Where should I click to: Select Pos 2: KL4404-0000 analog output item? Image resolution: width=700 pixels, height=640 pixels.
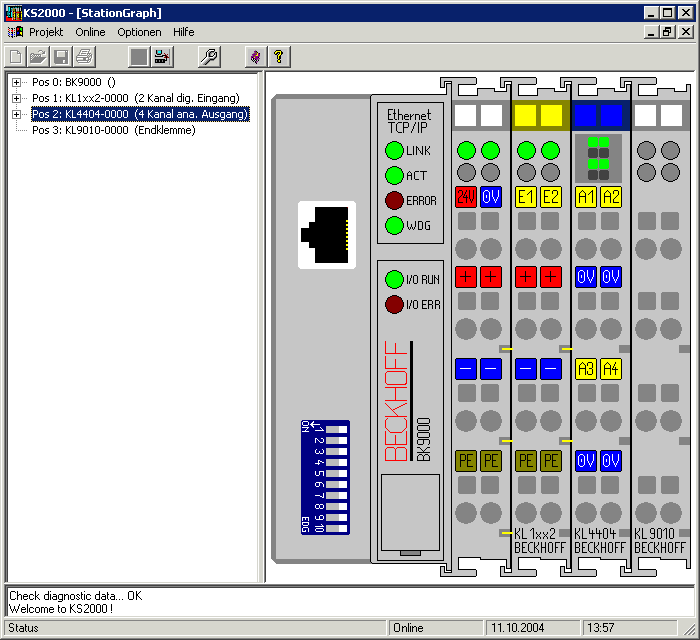point(140,114)
